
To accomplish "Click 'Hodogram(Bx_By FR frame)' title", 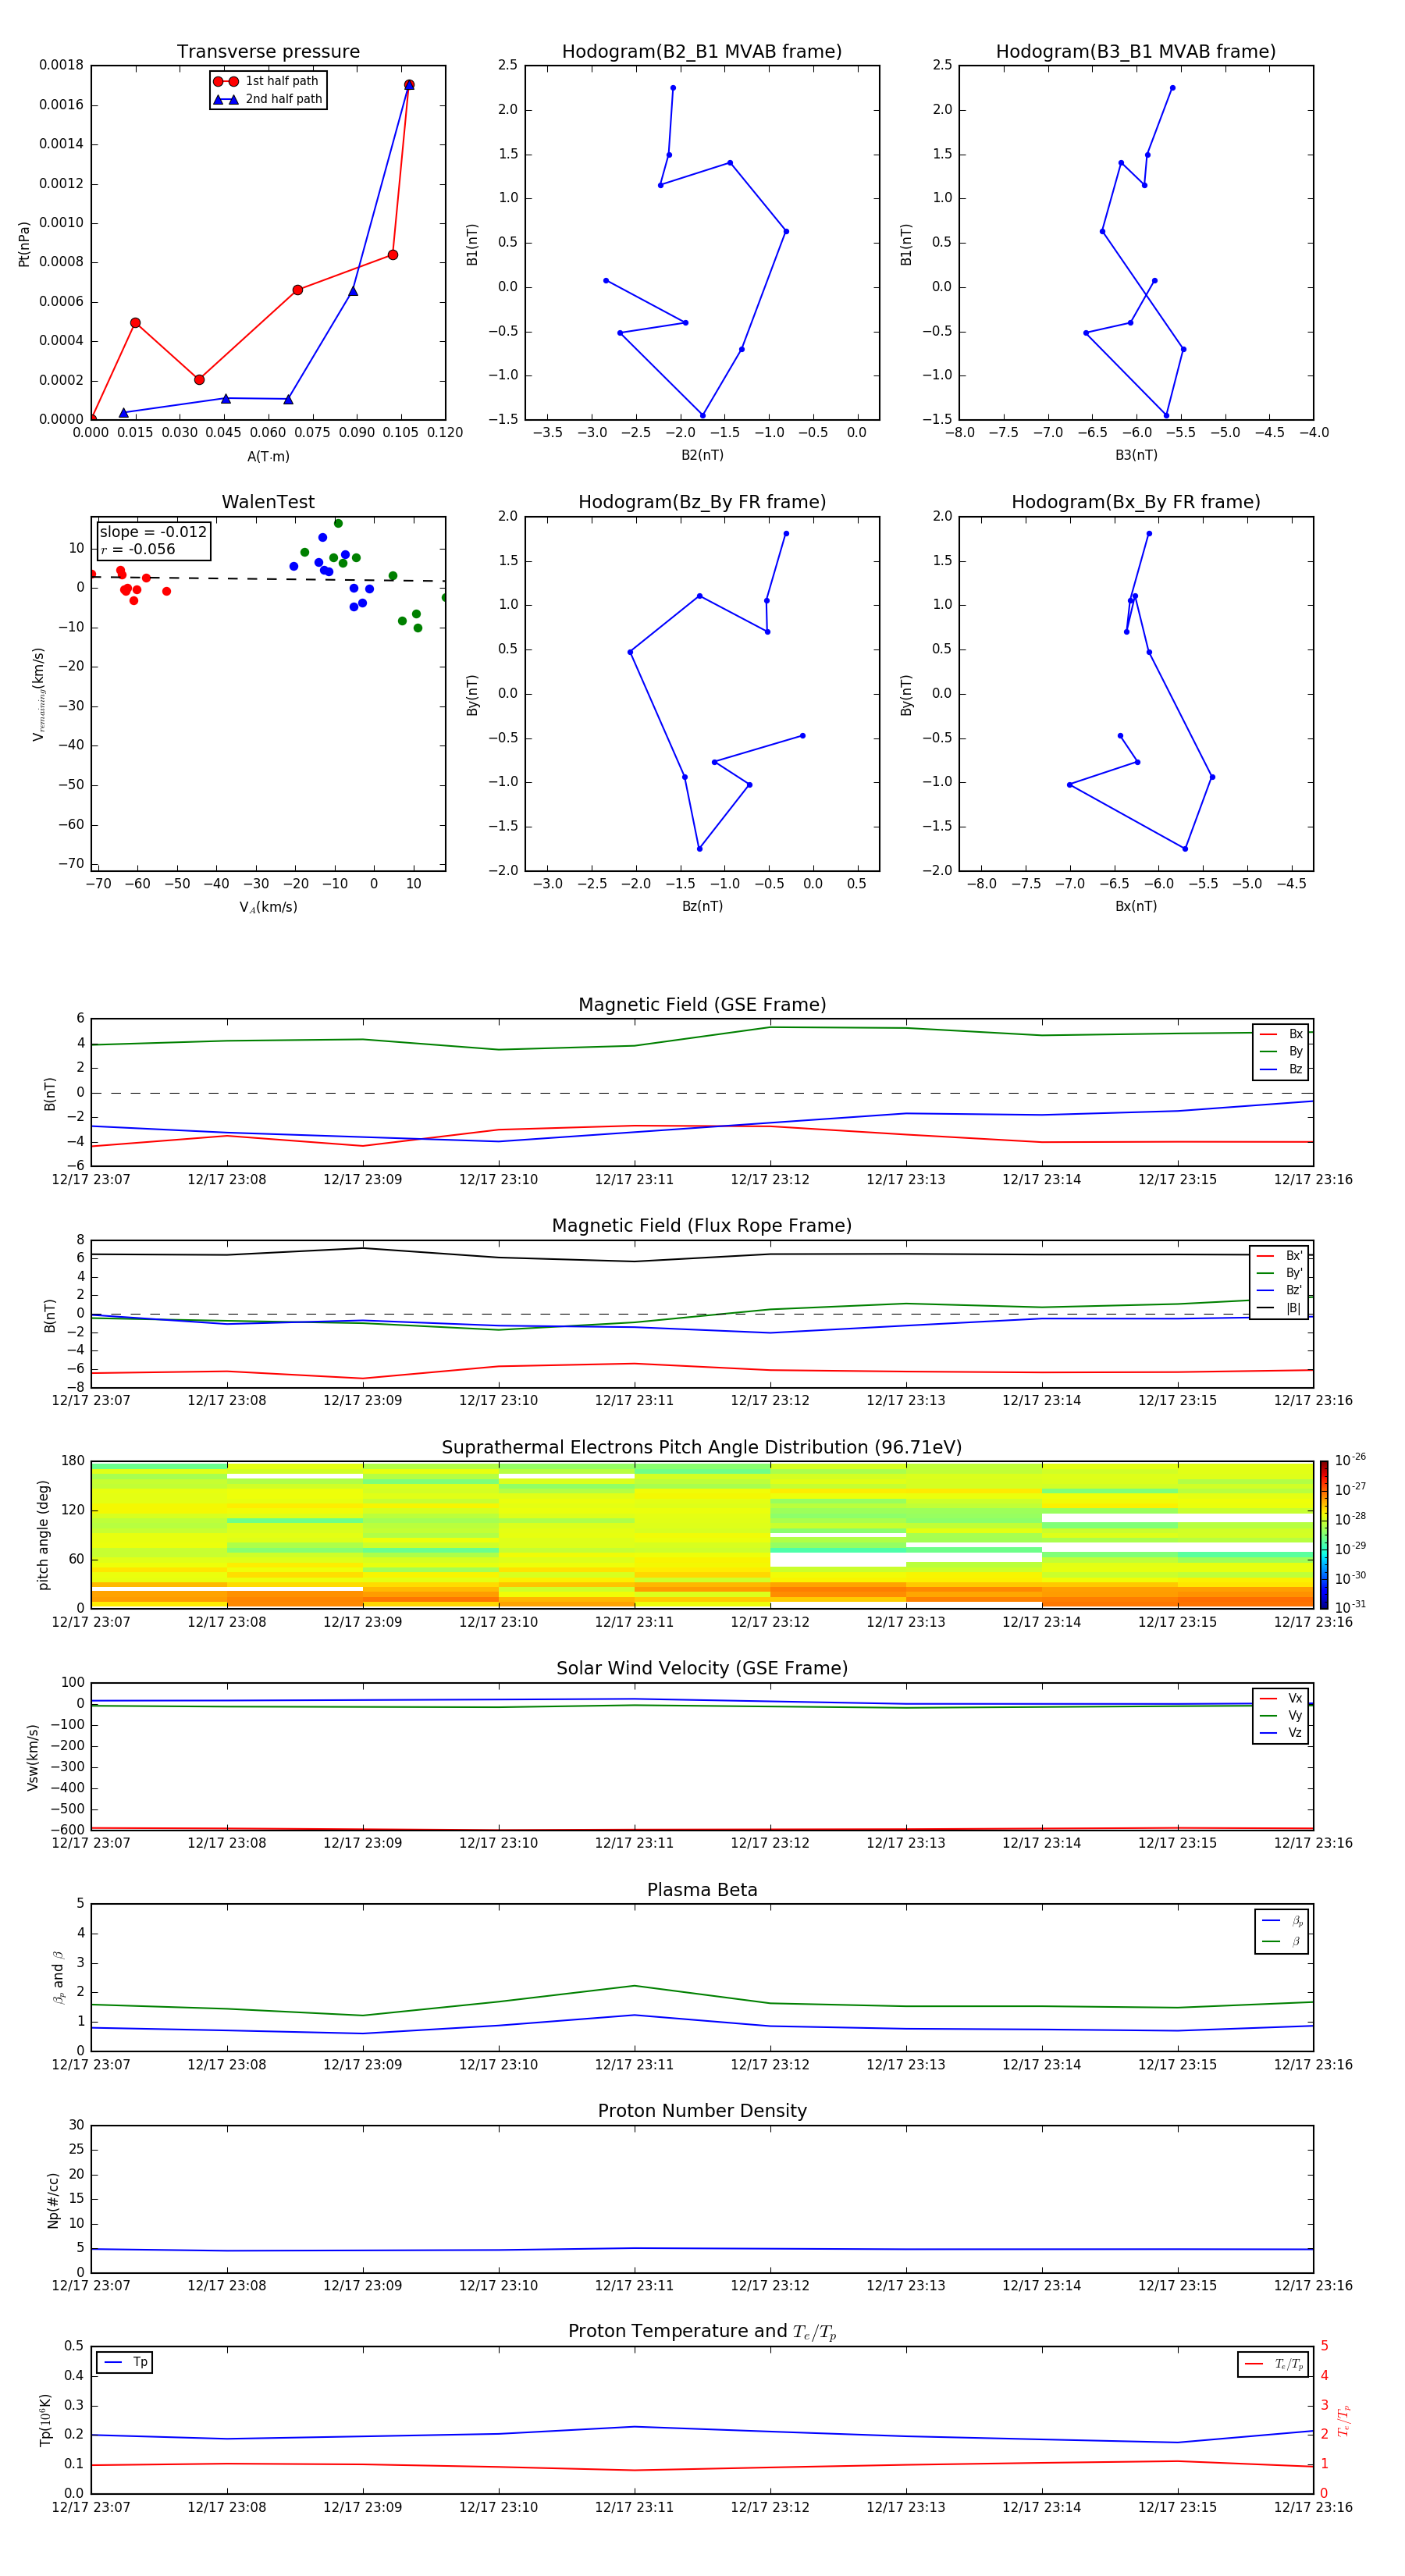I will point(1136,502).
